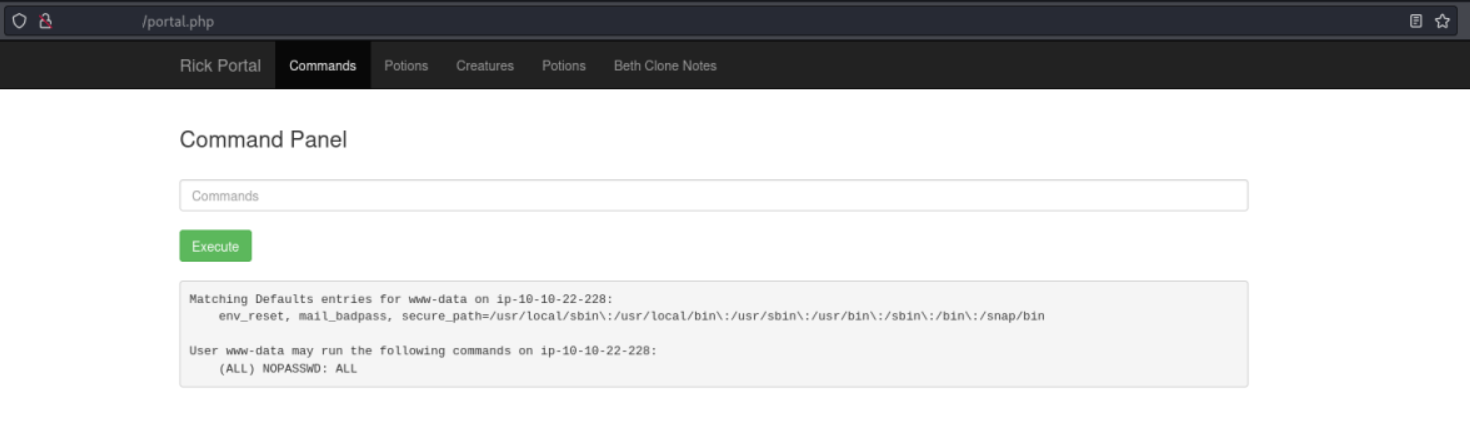
Task: Focus the Commands text input field
Action: point(713,196)
